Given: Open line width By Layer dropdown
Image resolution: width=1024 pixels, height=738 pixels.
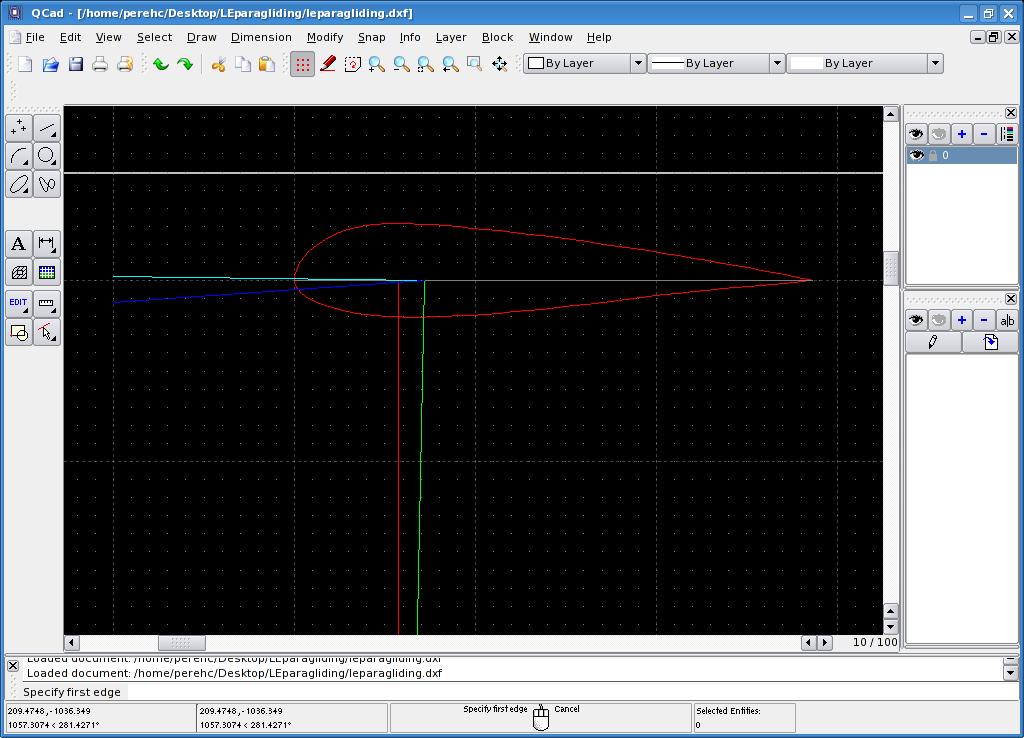Looking at the screenshot, I should click(716, 63).
